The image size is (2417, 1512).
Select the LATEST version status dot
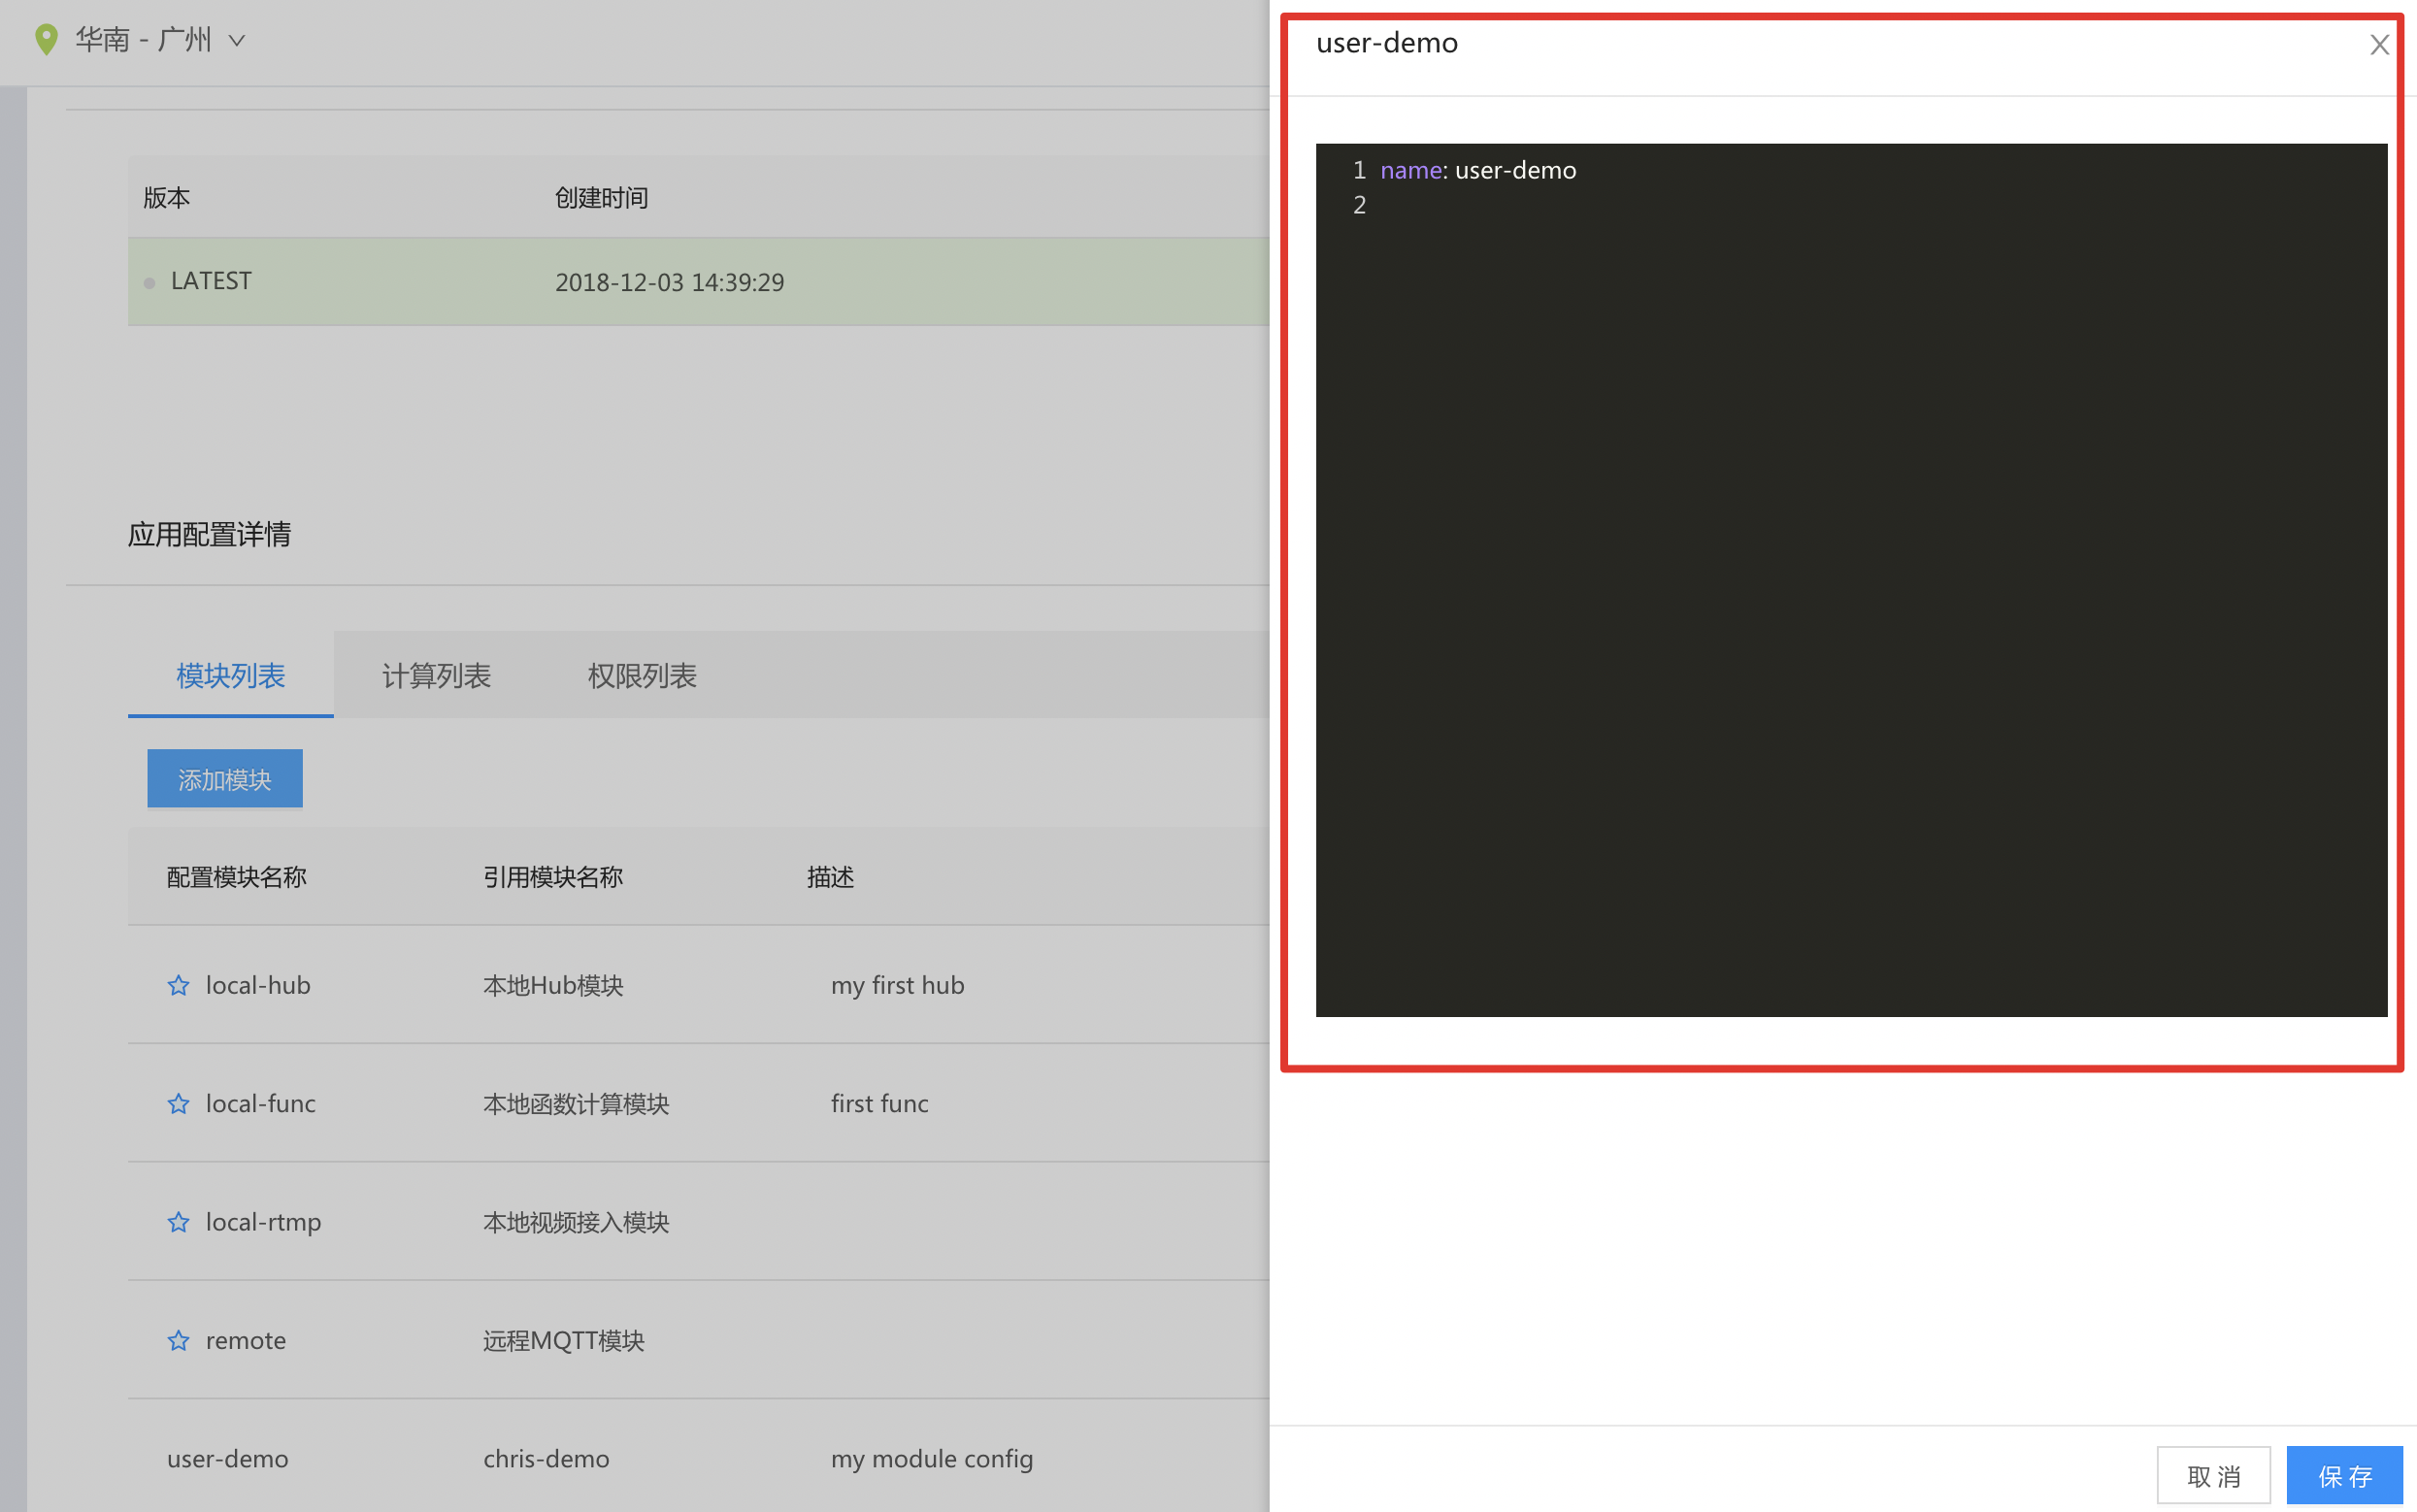pos(150,283)
